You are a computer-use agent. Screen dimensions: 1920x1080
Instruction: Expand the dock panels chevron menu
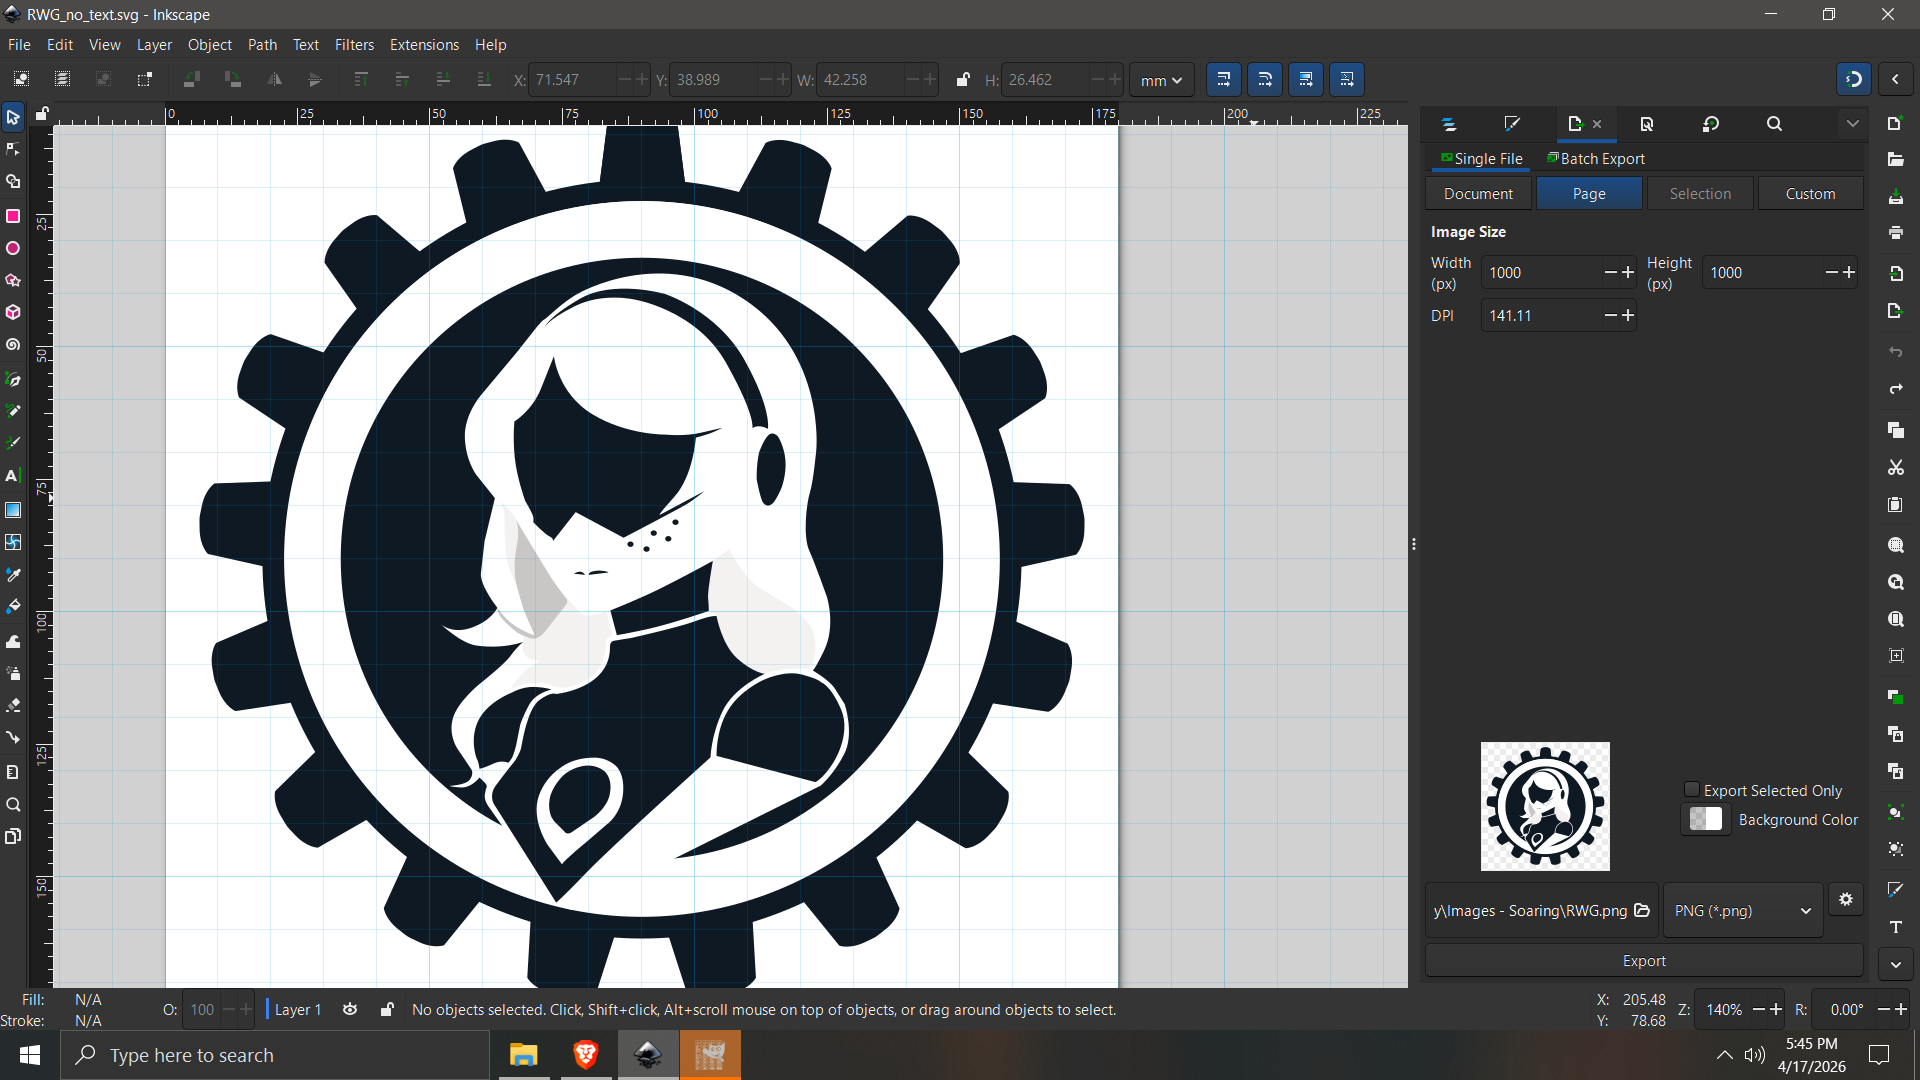tap(1852, 124)
